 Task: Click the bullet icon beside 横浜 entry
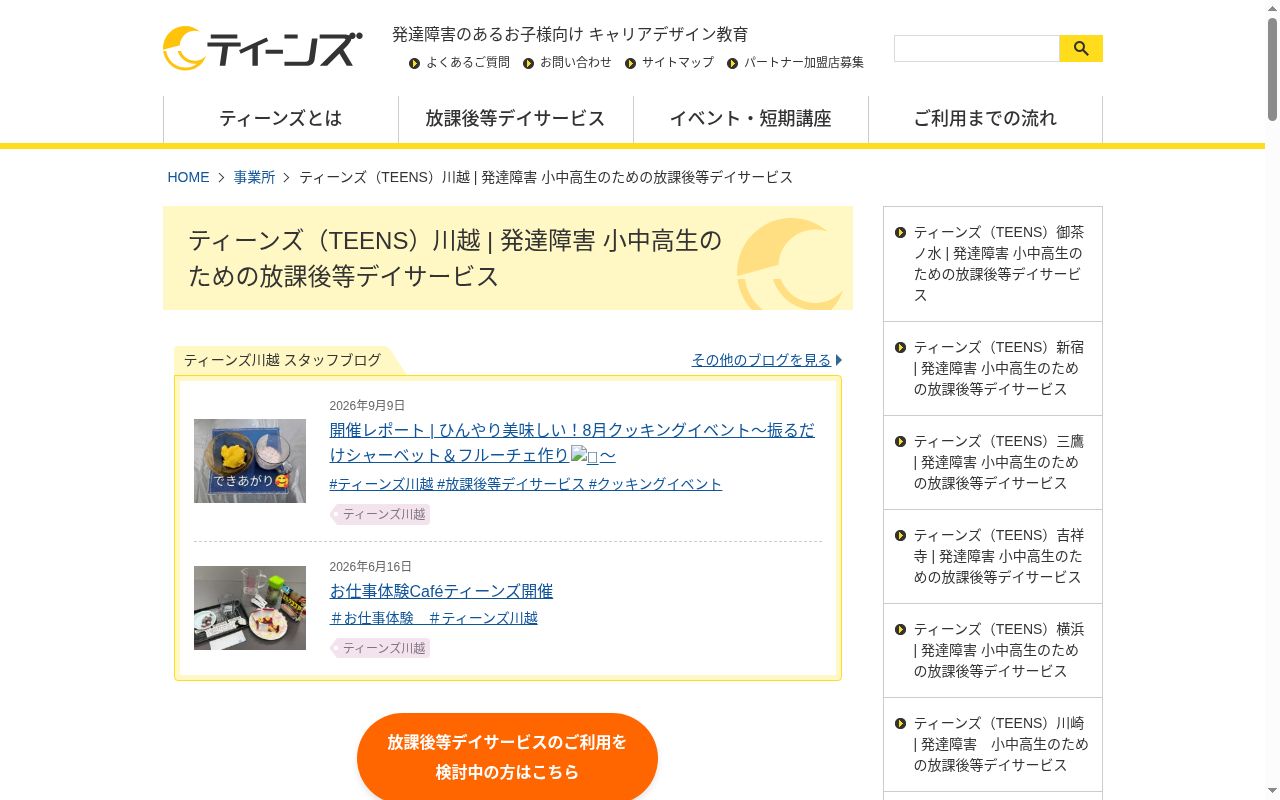(x=900, y=629)
